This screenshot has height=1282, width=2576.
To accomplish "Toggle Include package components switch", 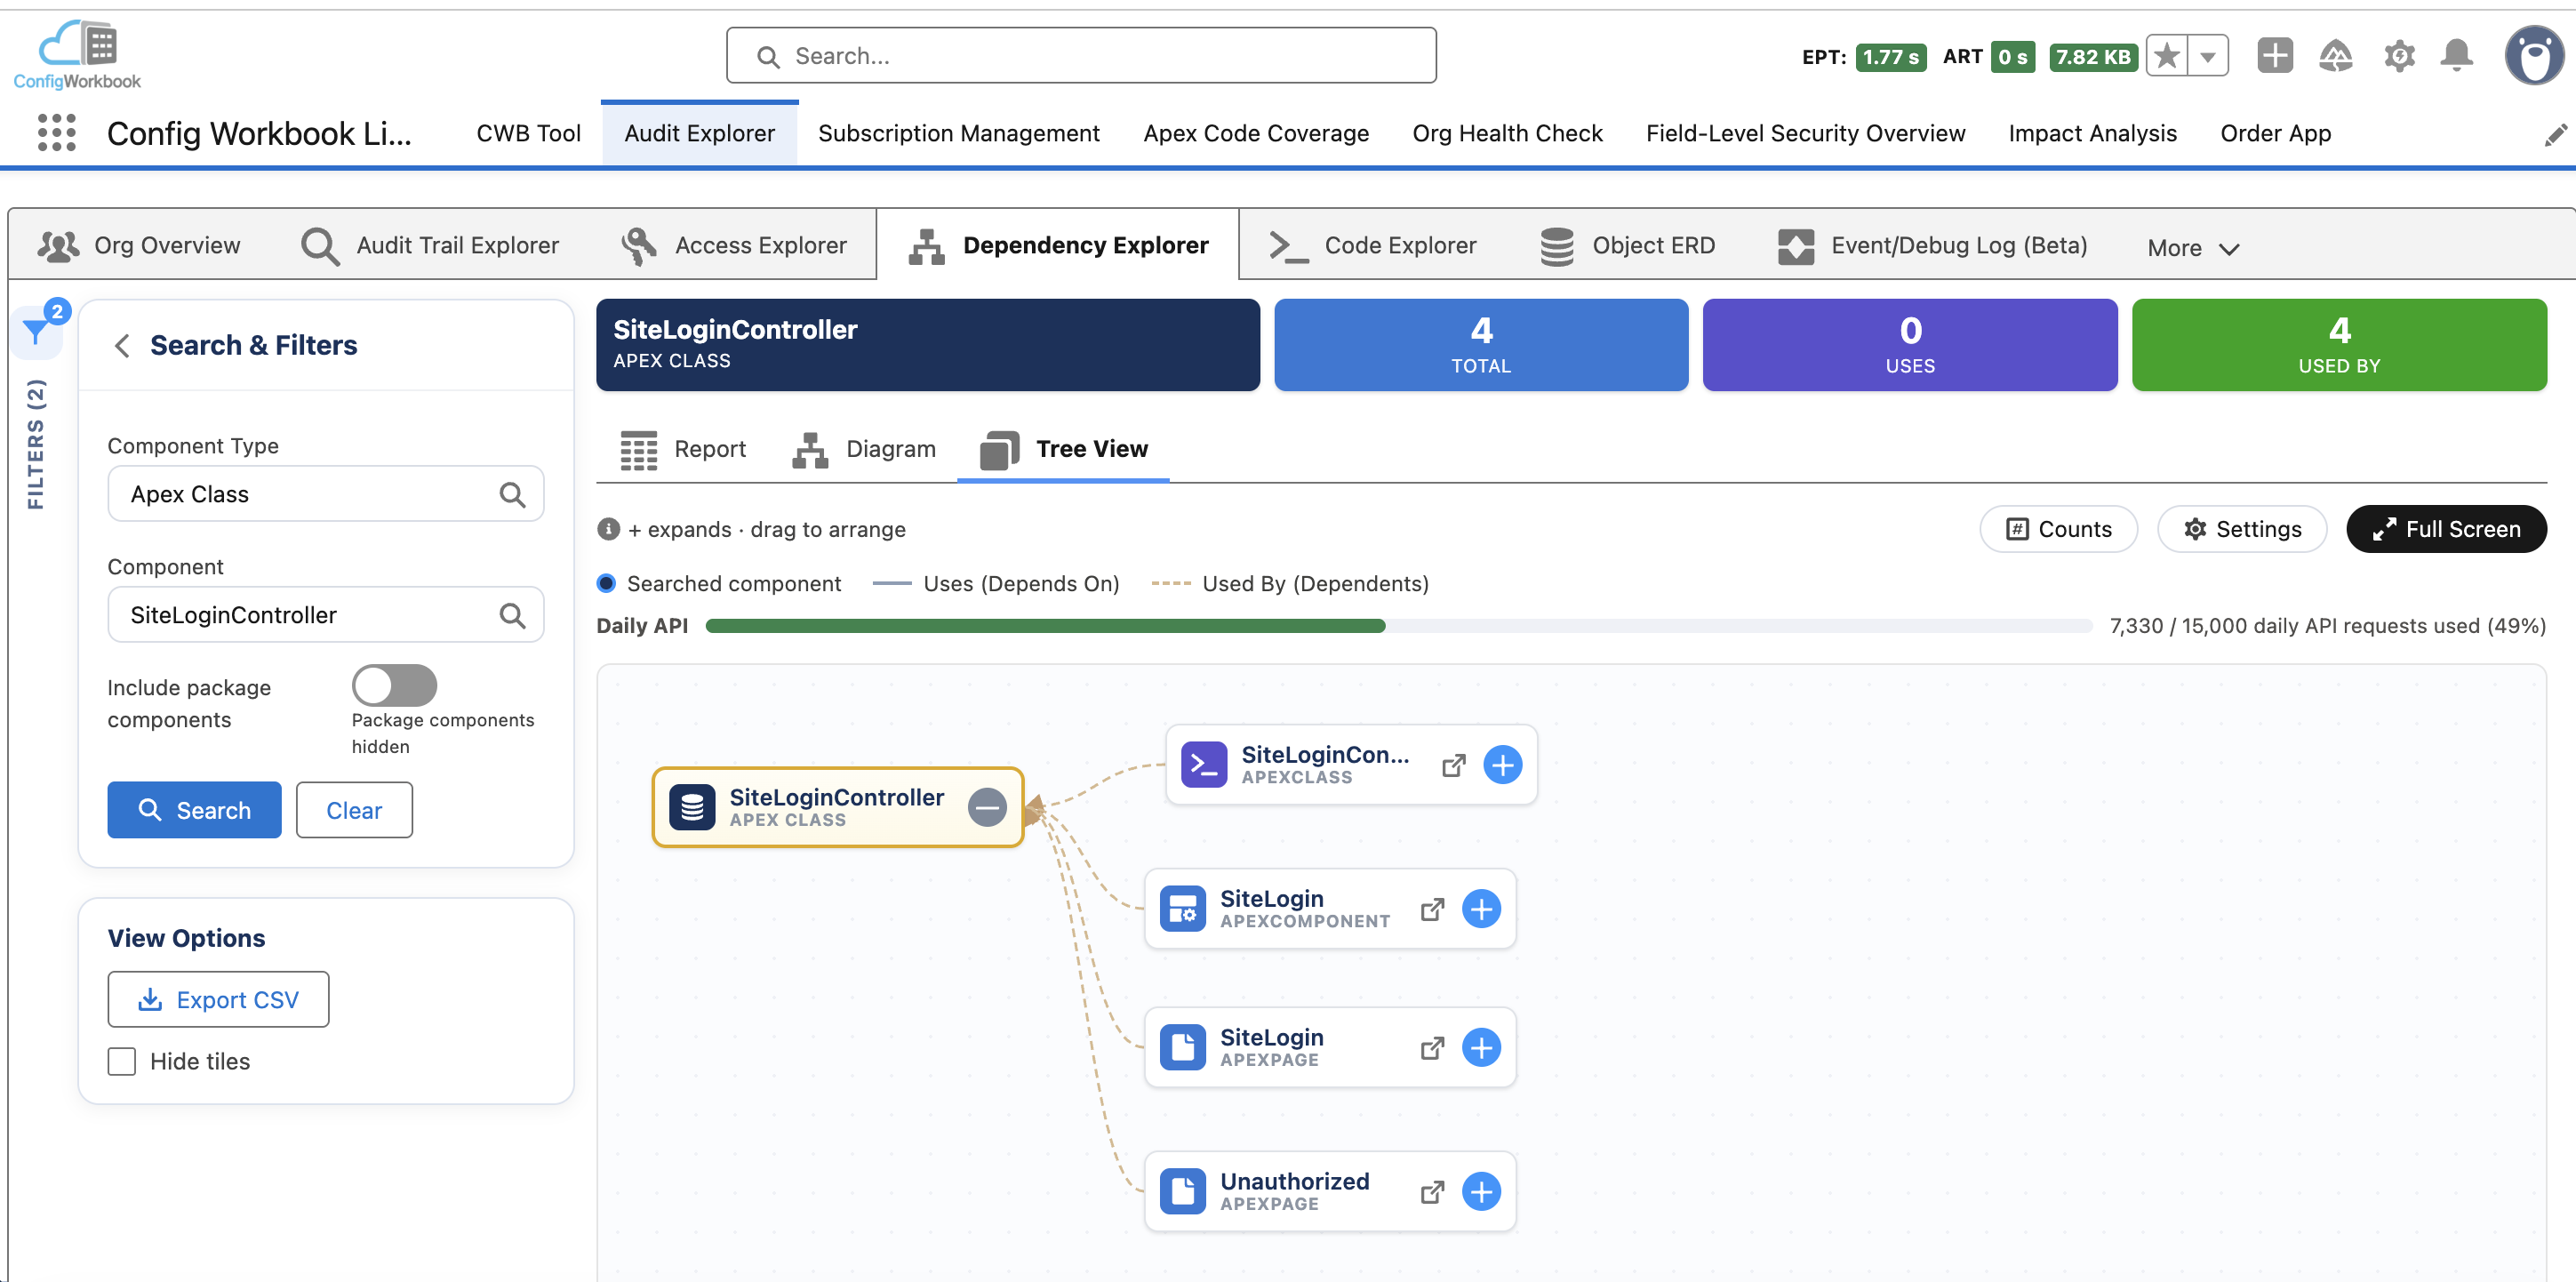I will coord(394,685).
